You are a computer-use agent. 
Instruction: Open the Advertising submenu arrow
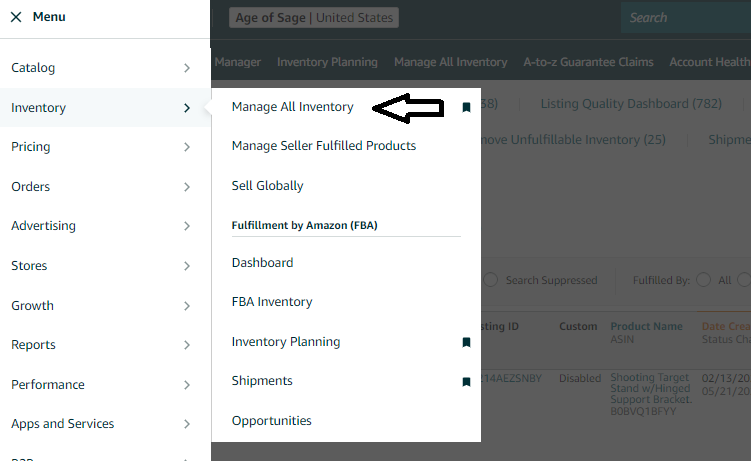click(187, 226)
